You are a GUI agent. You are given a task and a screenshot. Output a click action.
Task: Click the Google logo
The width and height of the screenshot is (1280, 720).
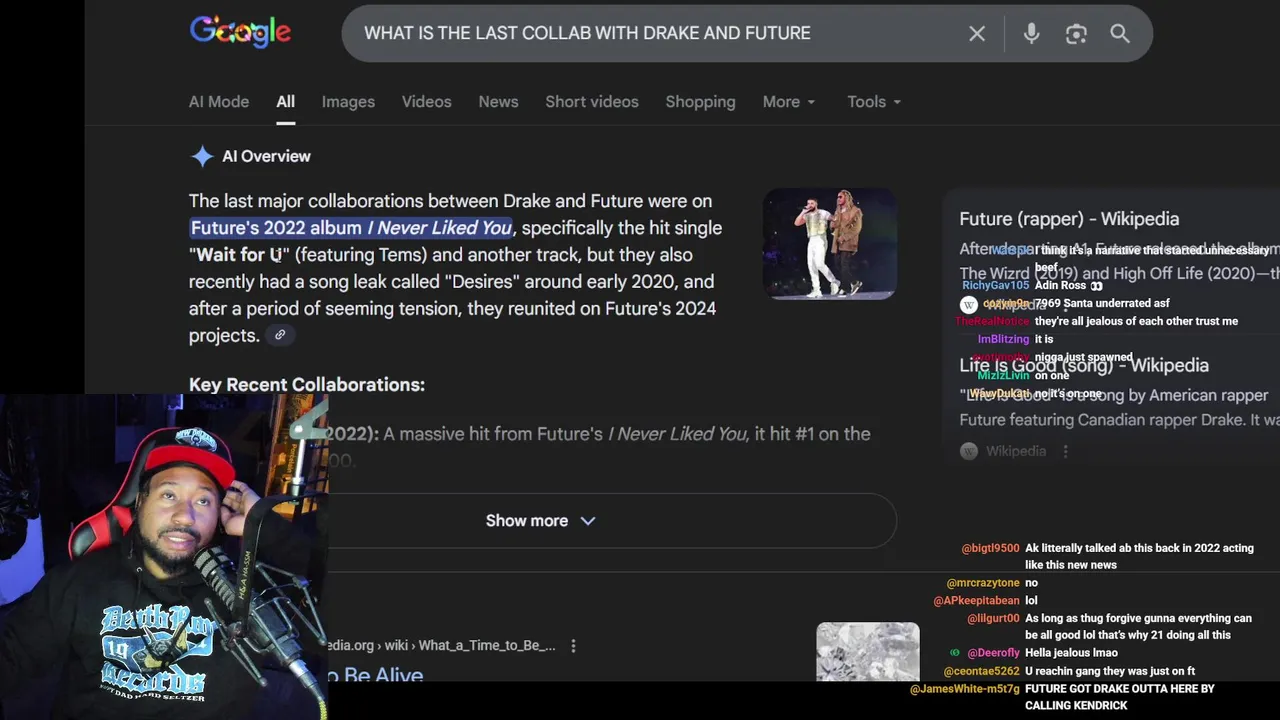[240, 32]
